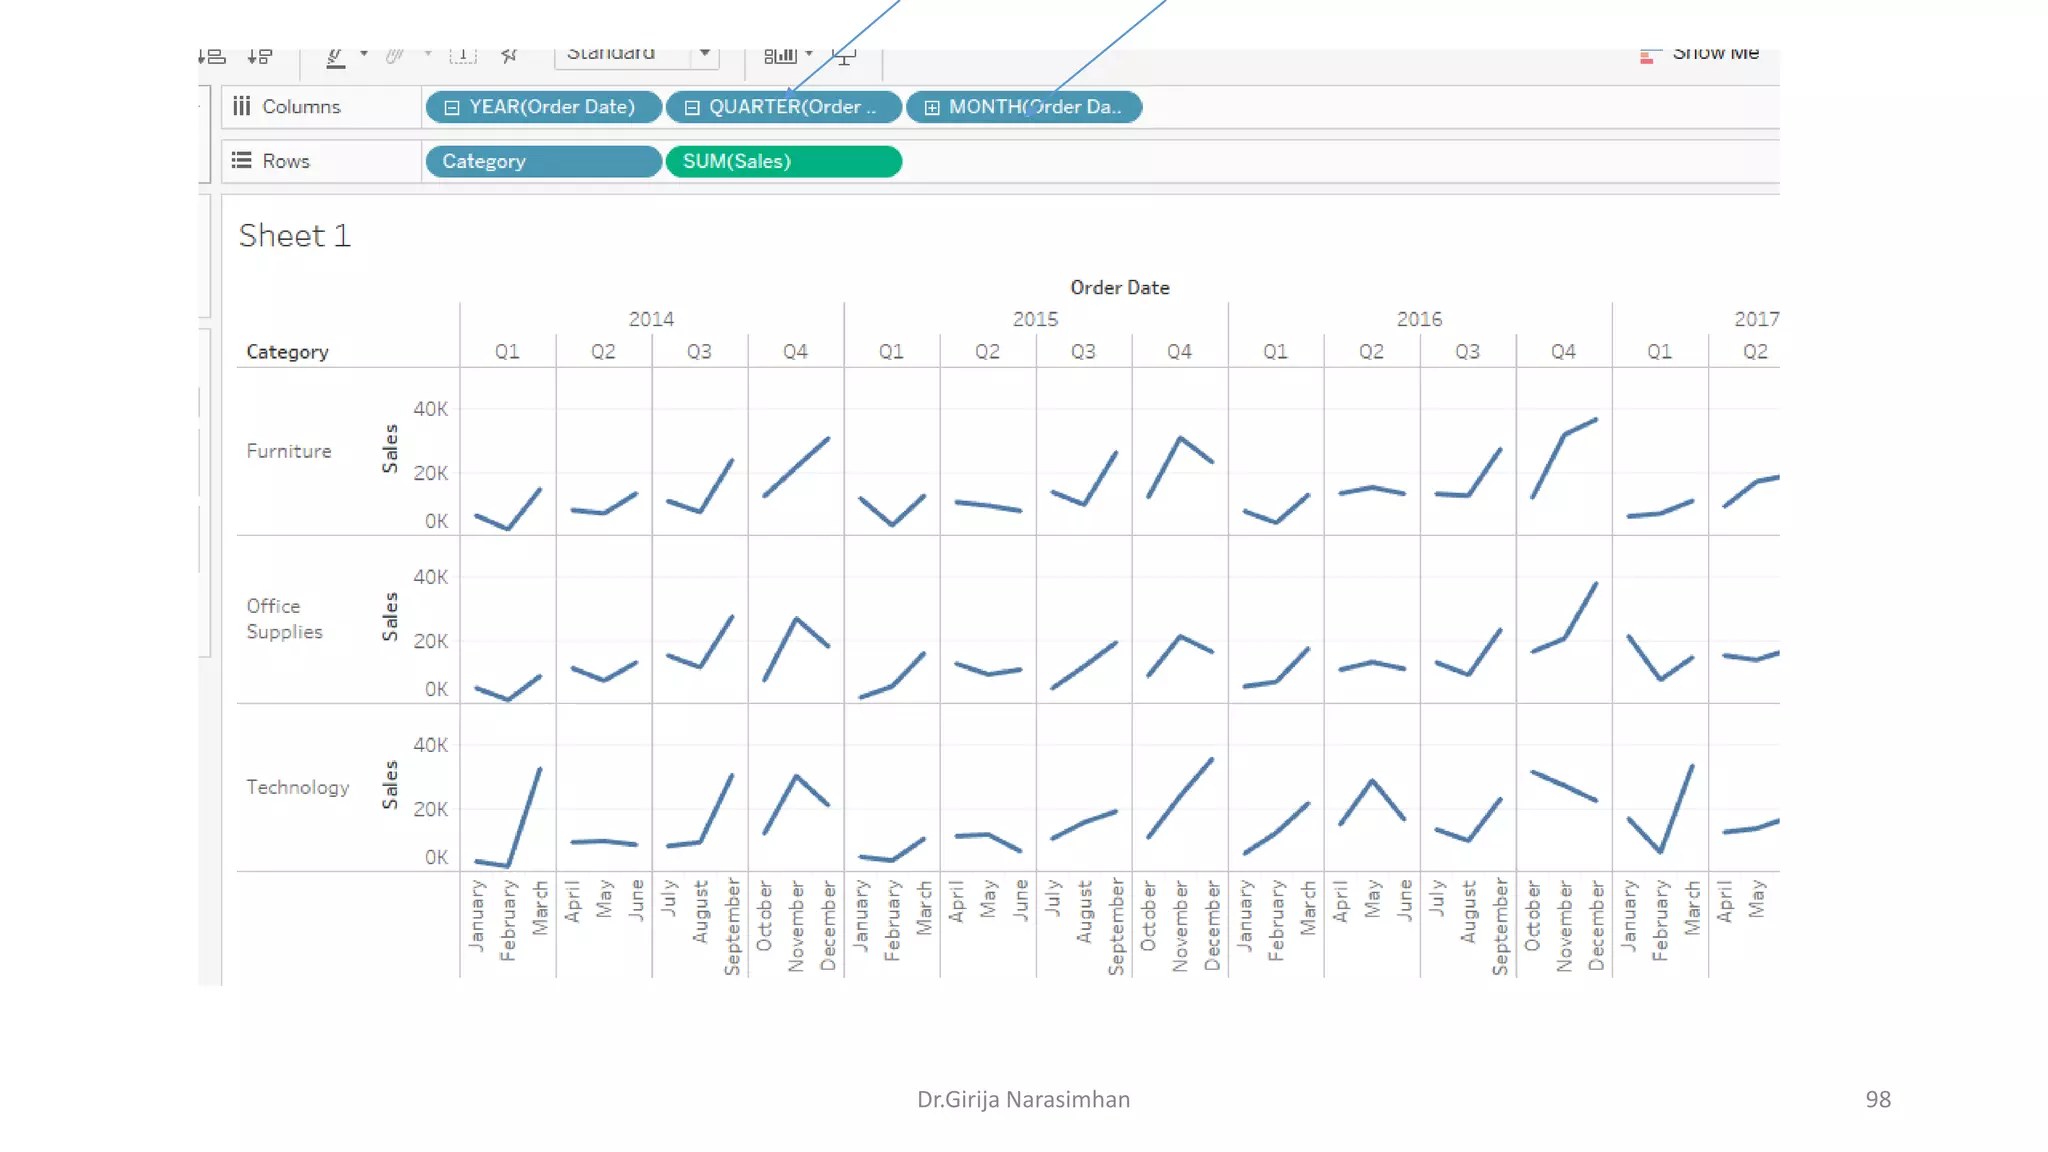This screenshot has height=1152, width=2048.
Task: Click the presentation mode icon
Action: click(x=845, y=57)
